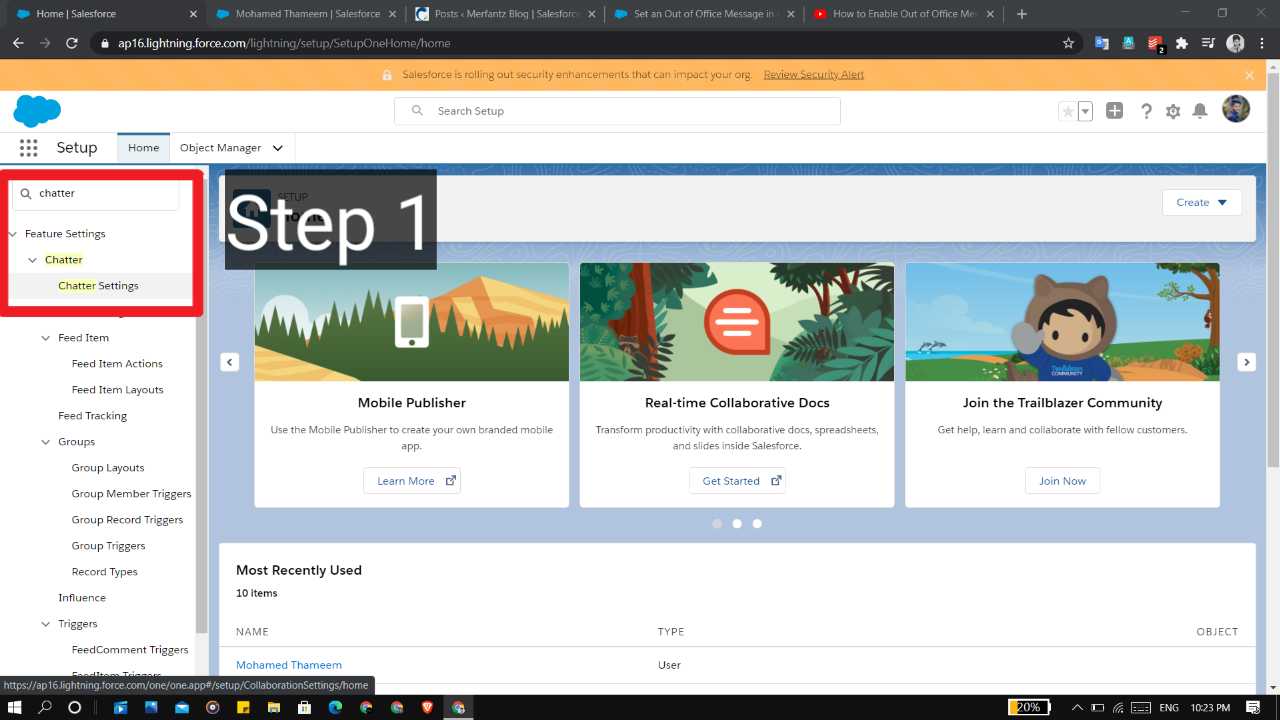
Task: Open the Object Manager tab
Action: click(220, 148)
